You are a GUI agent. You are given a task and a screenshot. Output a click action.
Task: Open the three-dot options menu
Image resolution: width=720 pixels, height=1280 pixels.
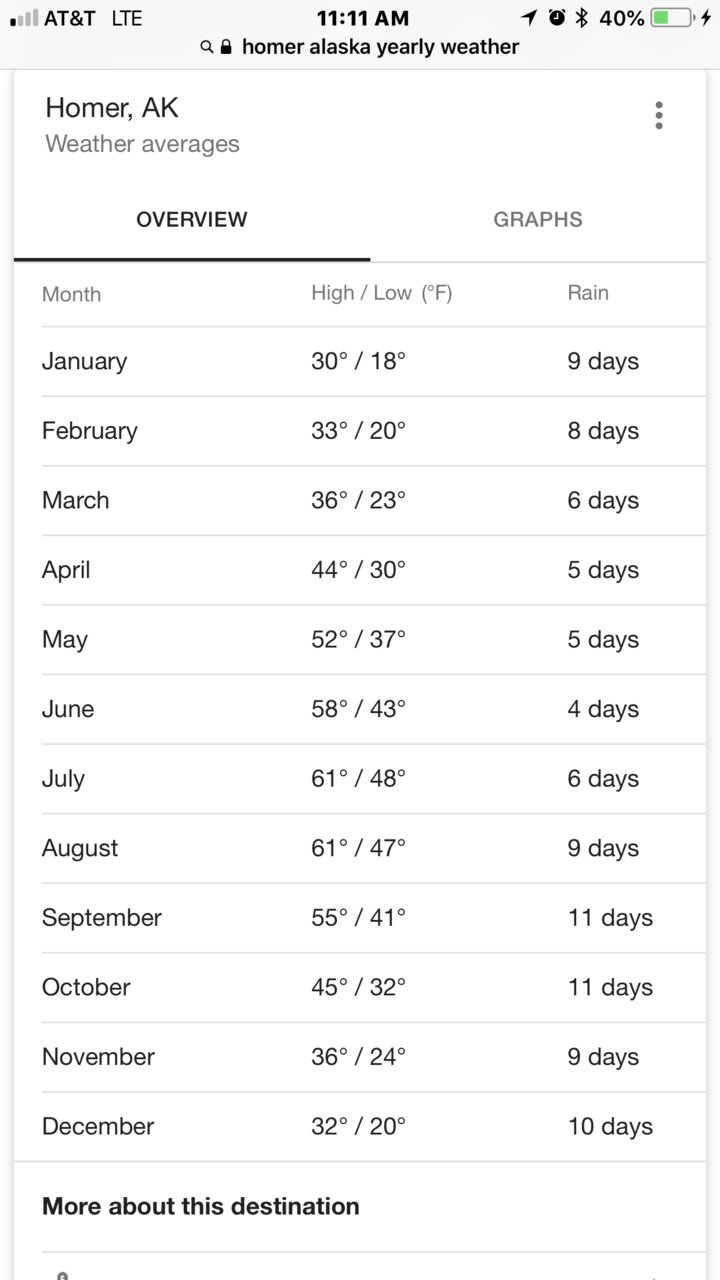[658, 115]
